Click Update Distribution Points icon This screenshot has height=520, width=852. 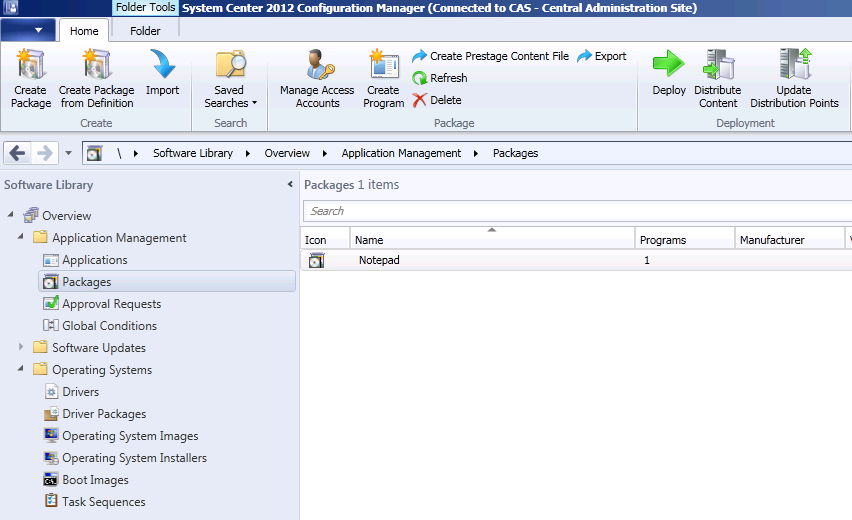[x=794, y=66]
